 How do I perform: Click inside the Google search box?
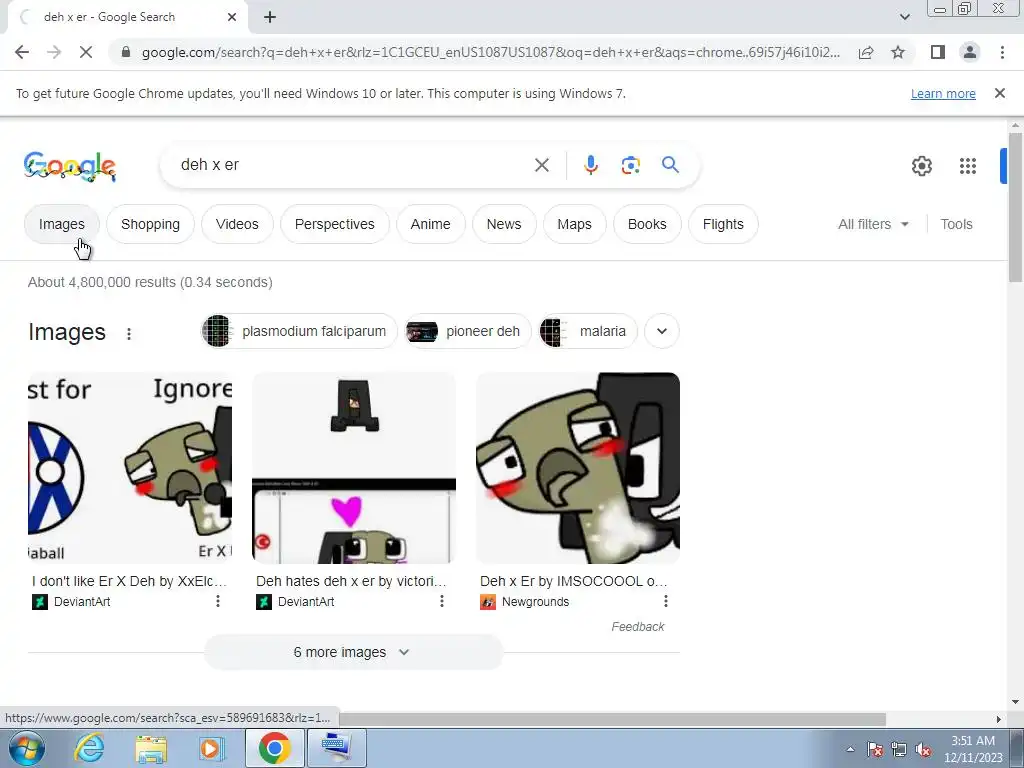(353, 165)
